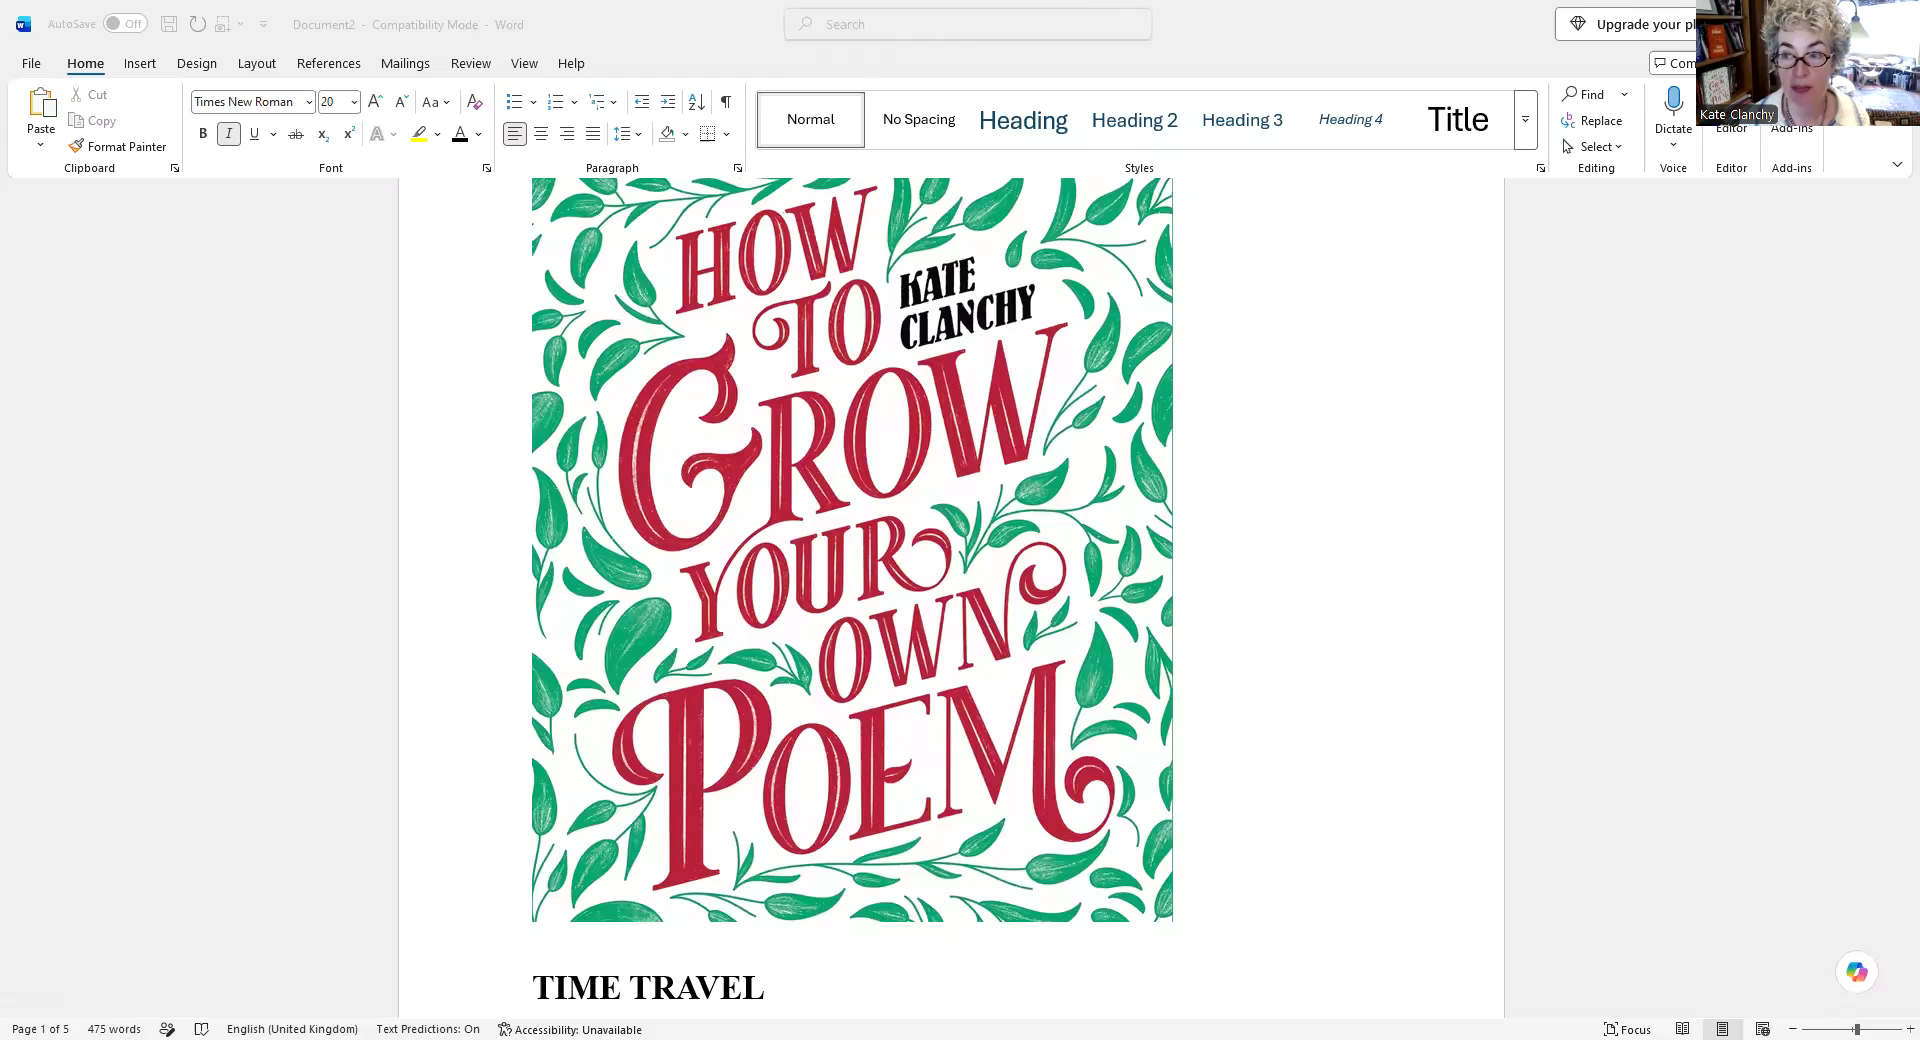Apply subscript formatting

tap(323, 134)
